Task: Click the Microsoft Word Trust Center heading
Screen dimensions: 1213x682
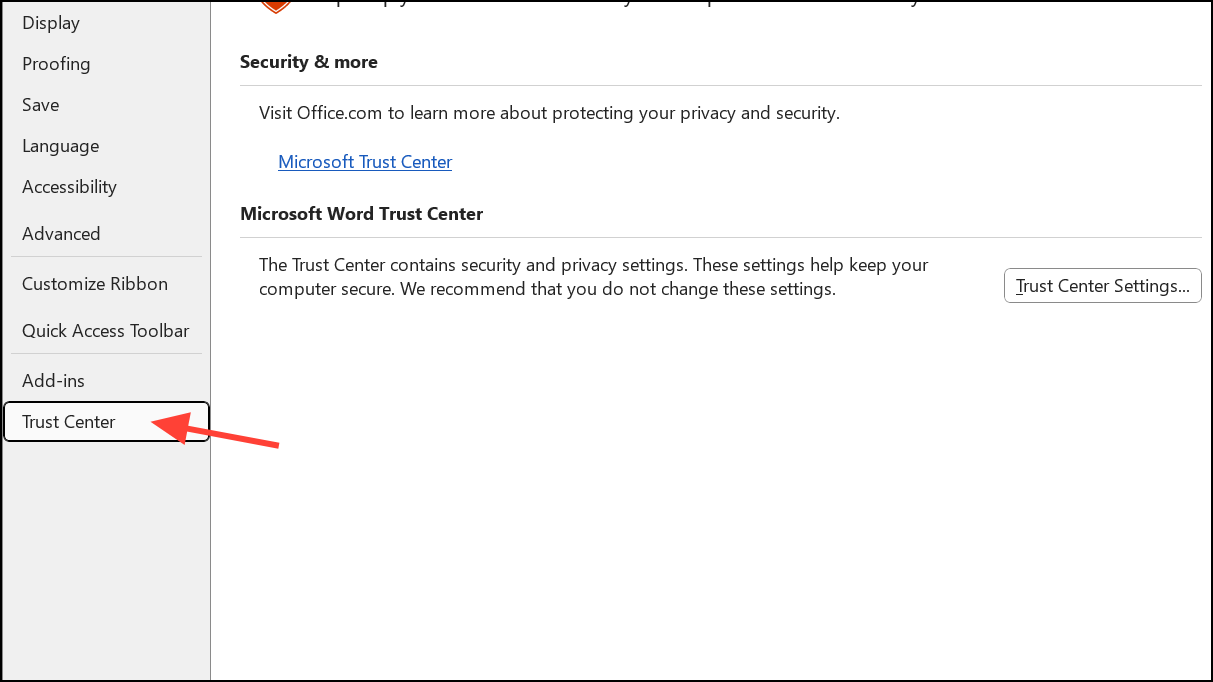Action: click(x=361, y=214)
